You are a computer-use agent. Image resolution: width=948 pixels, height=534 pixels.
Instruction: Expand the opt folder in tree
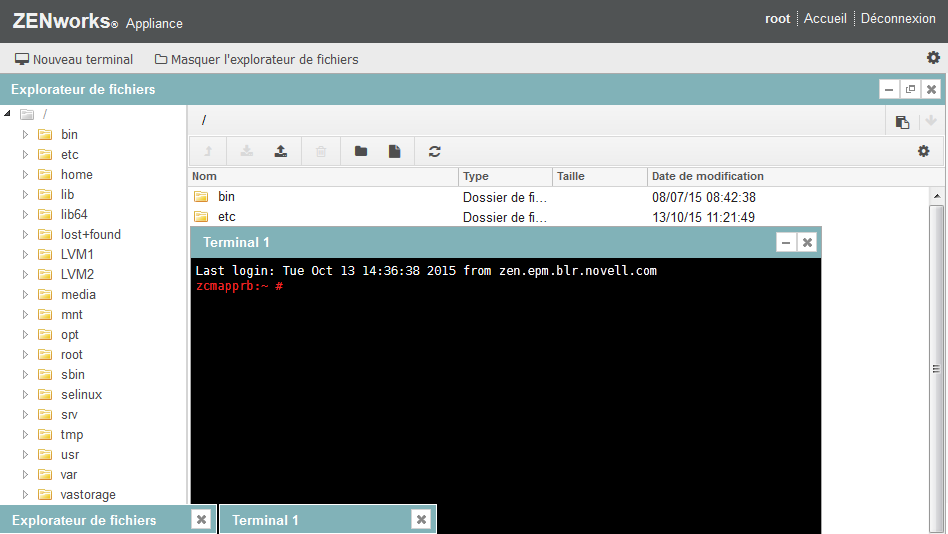point(25,334)
